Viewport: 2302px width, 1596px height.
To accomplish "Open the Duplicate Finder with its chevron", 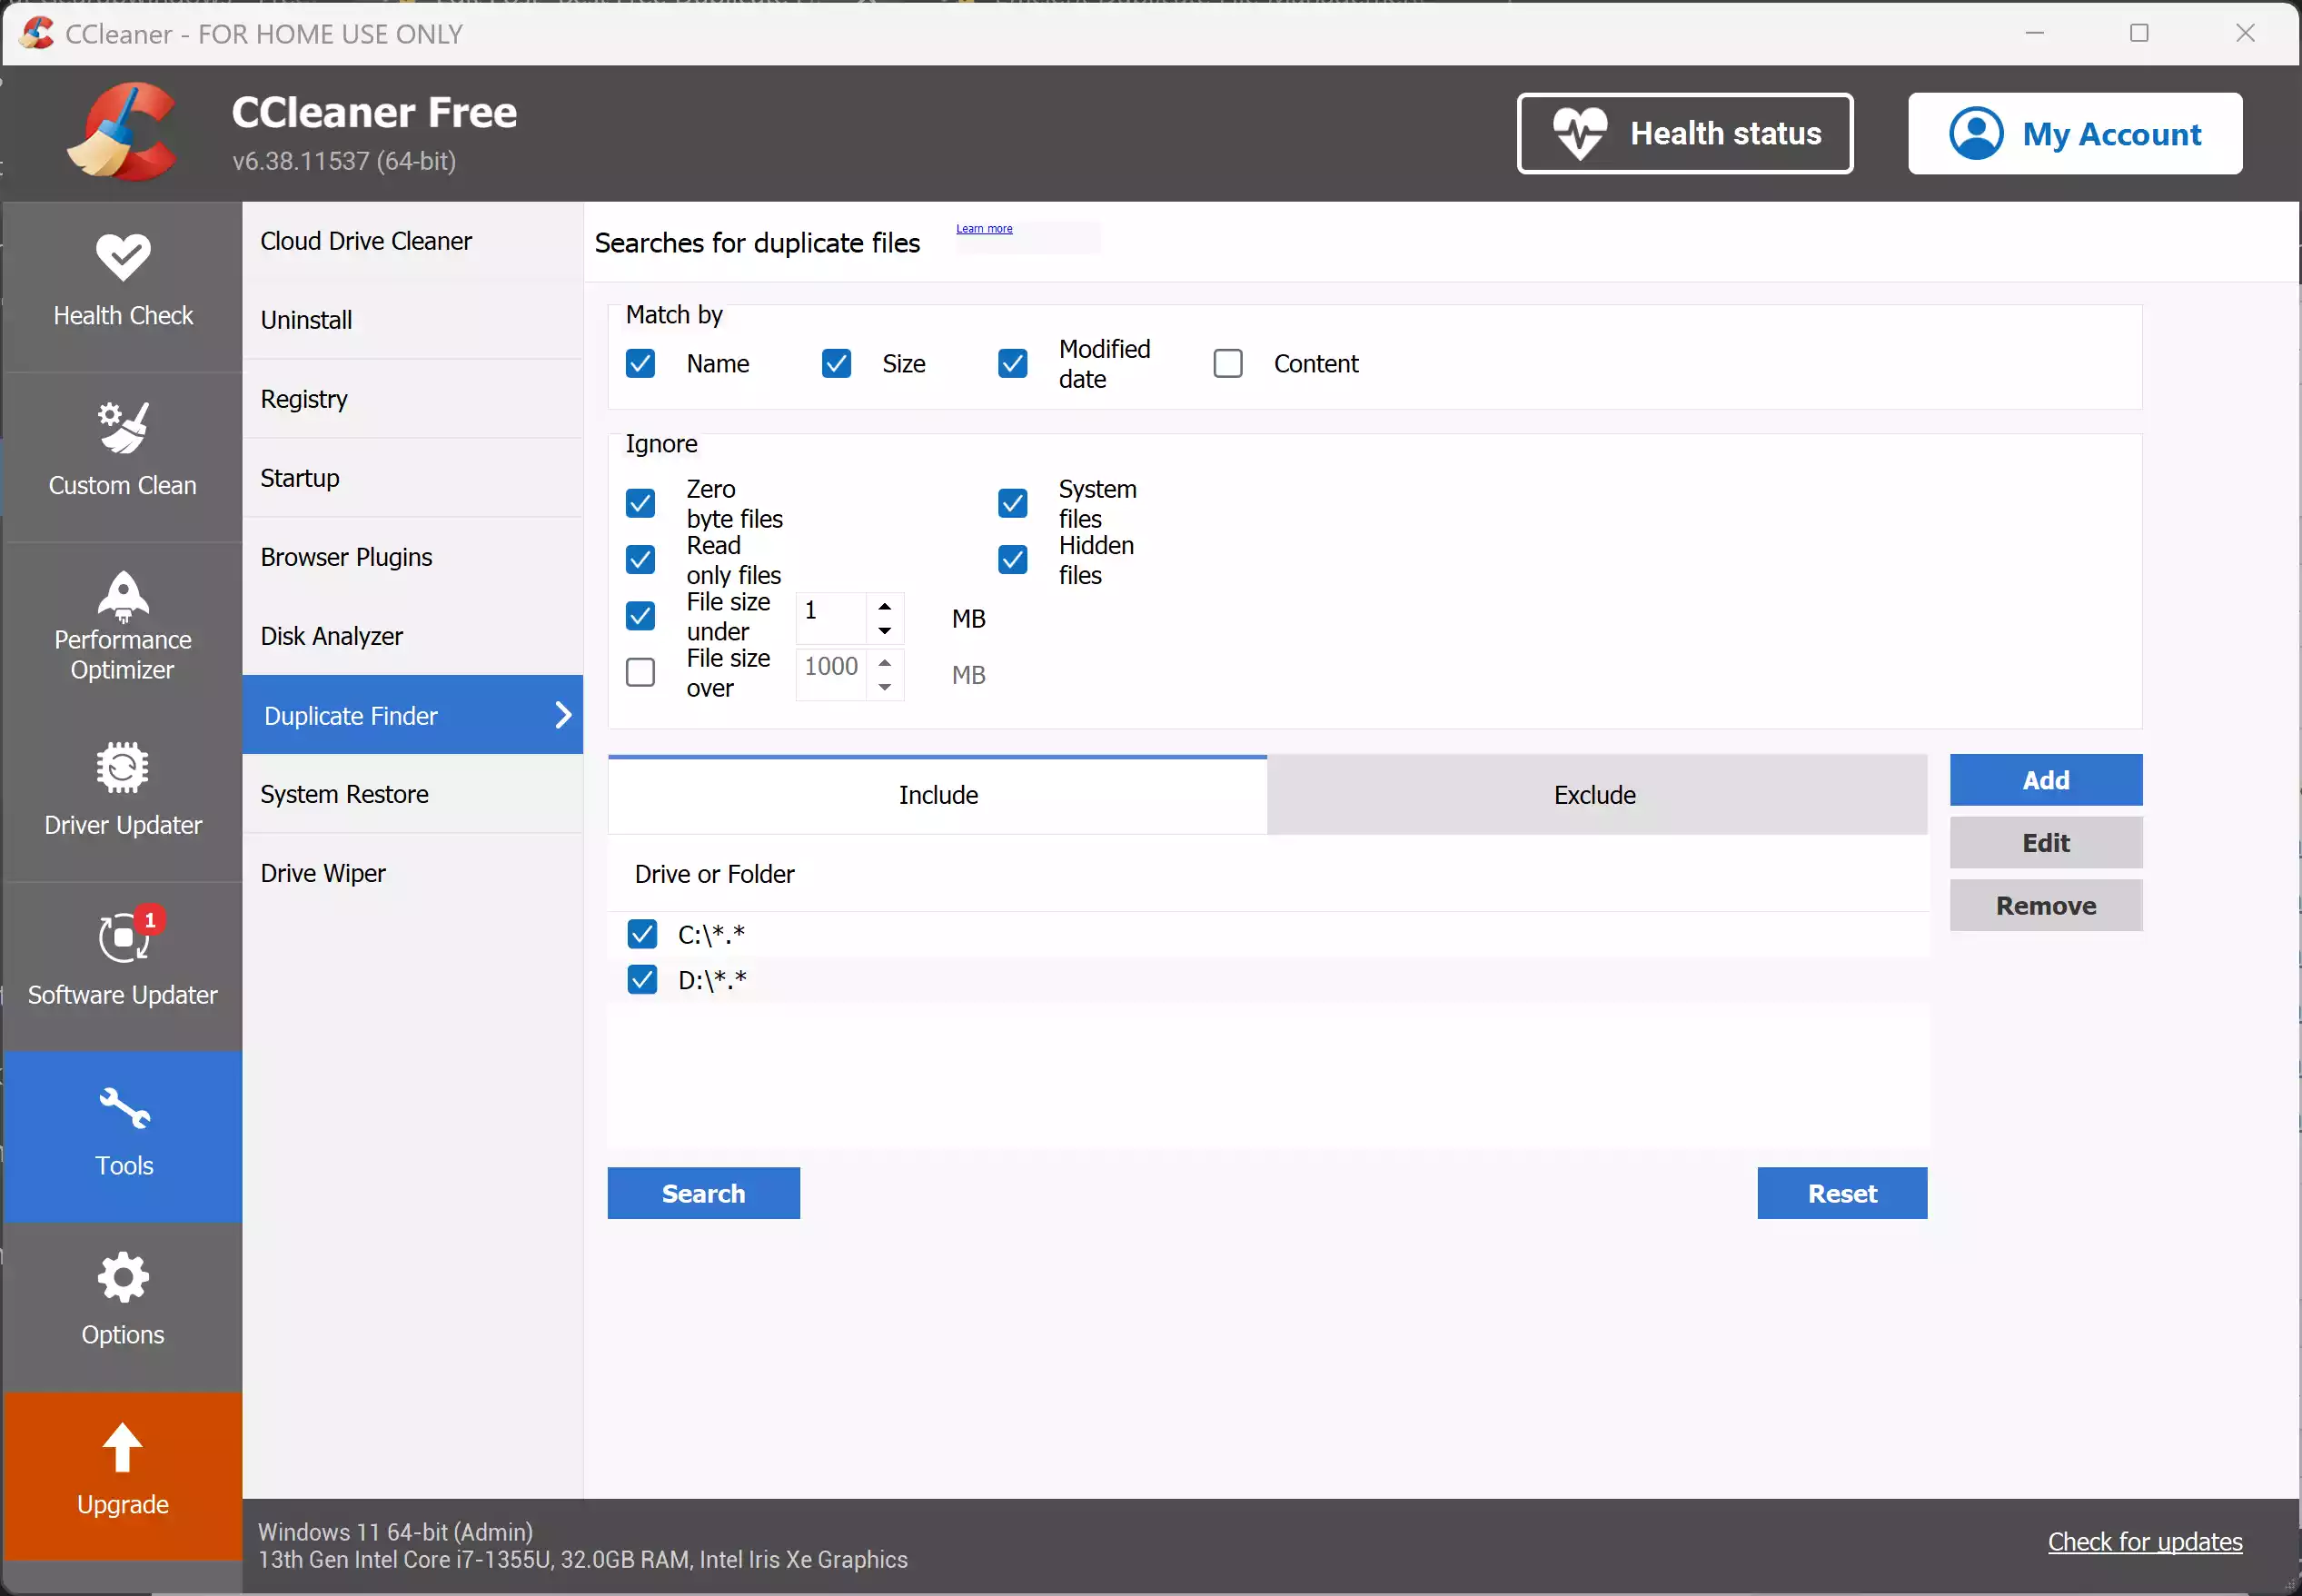I will point(565,714).
